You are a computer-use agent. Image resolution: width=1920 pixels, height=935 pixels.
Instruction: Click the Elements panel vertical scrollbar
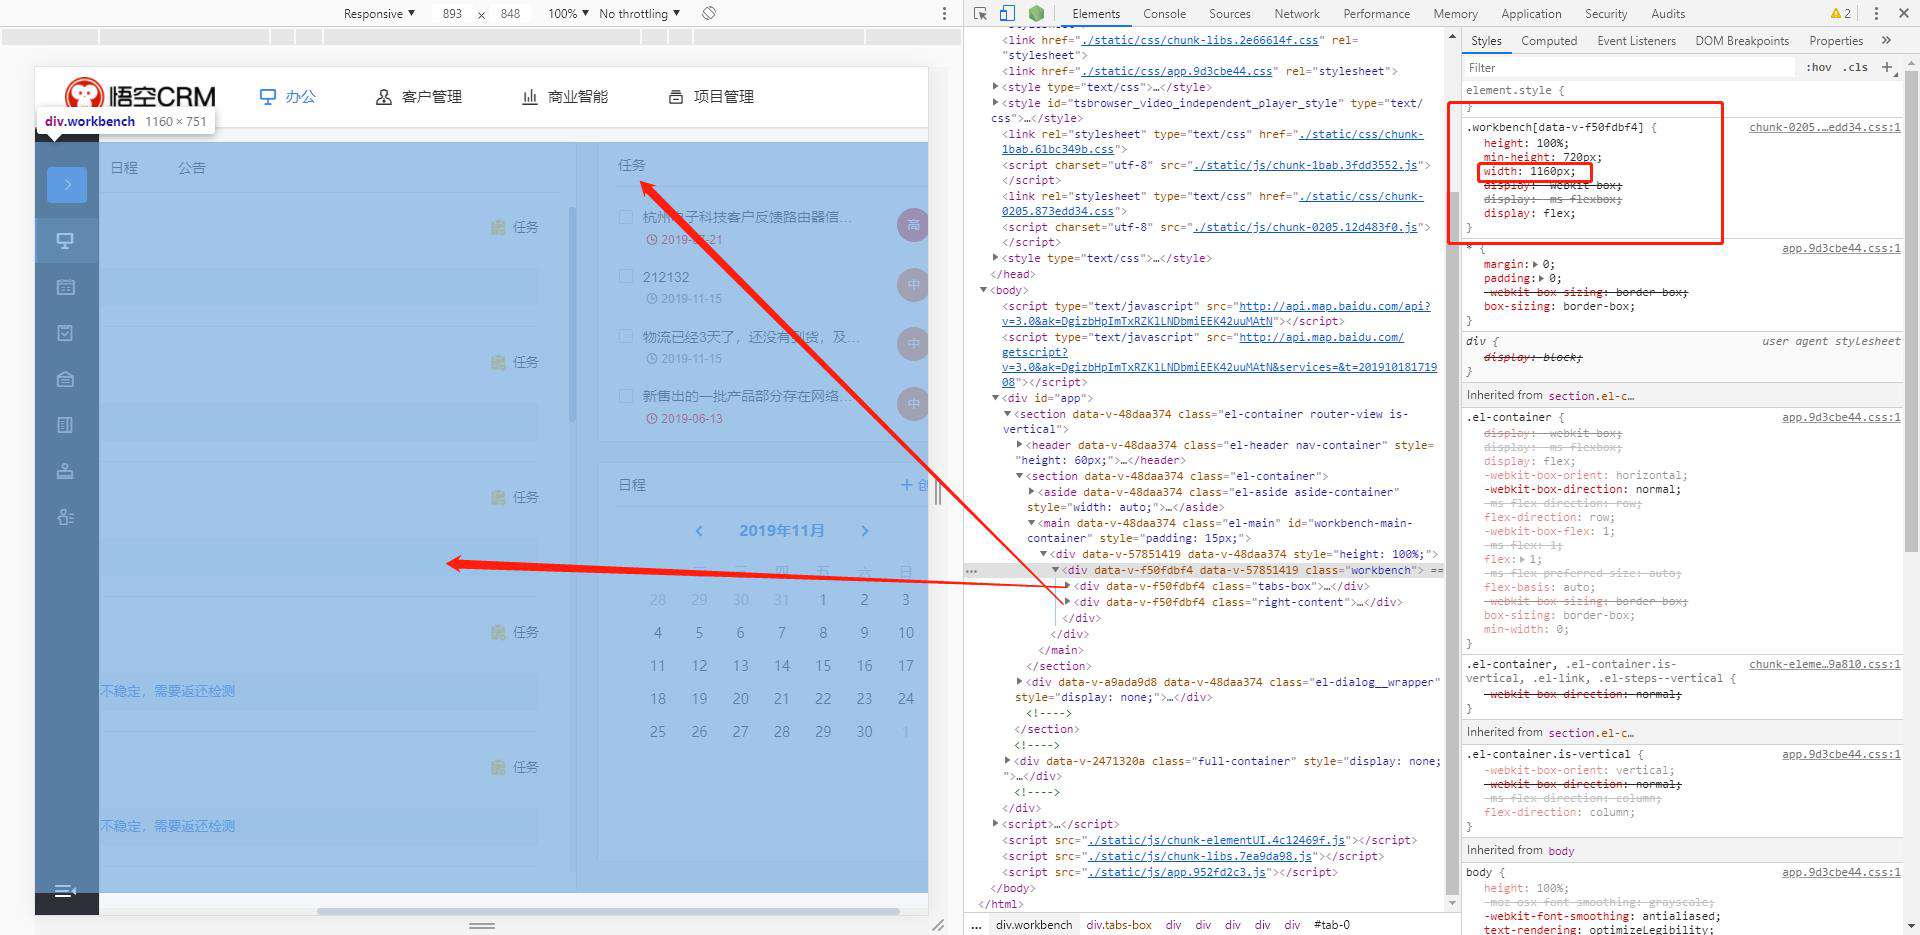point(1452,543)
